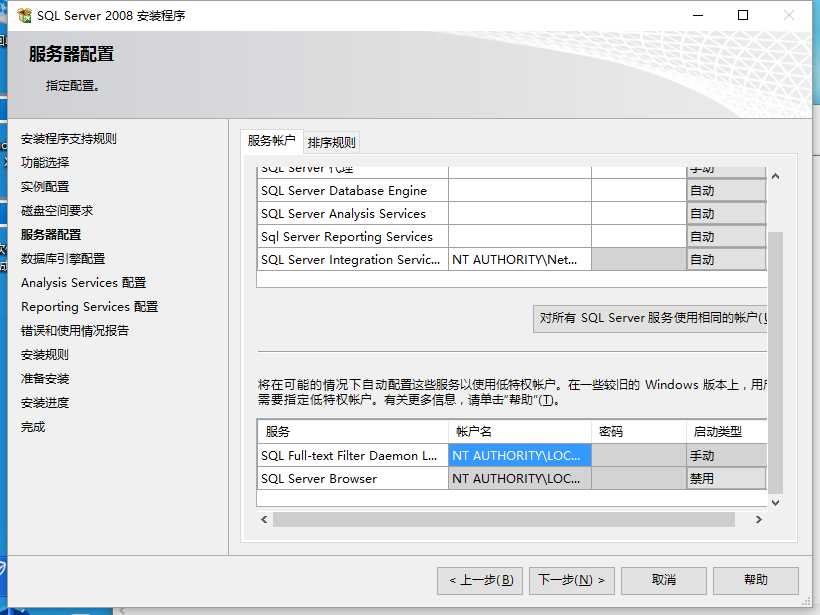The height and width of the screenshot is (615, 820).
Task: Click the vertical scrollbar thumb
Action: [x=776, y=362]
